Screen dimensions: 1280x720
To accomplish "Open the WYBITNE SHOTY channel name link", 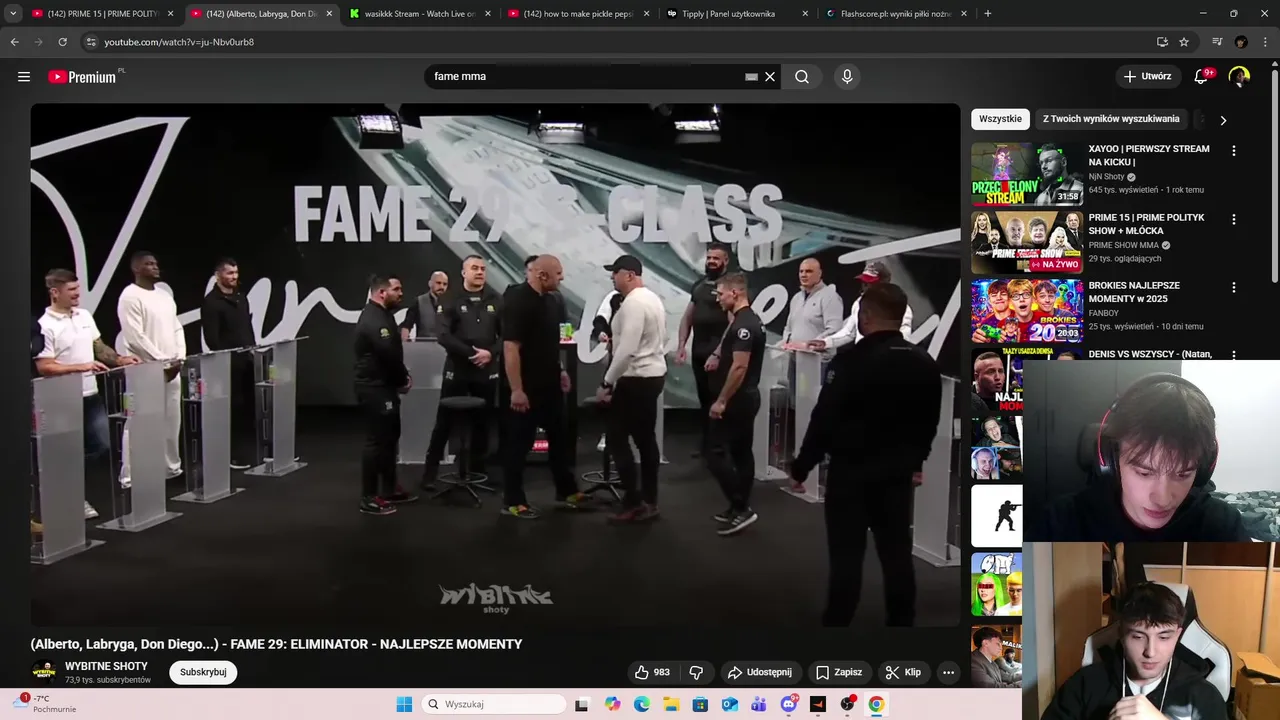I will point(106,666).
